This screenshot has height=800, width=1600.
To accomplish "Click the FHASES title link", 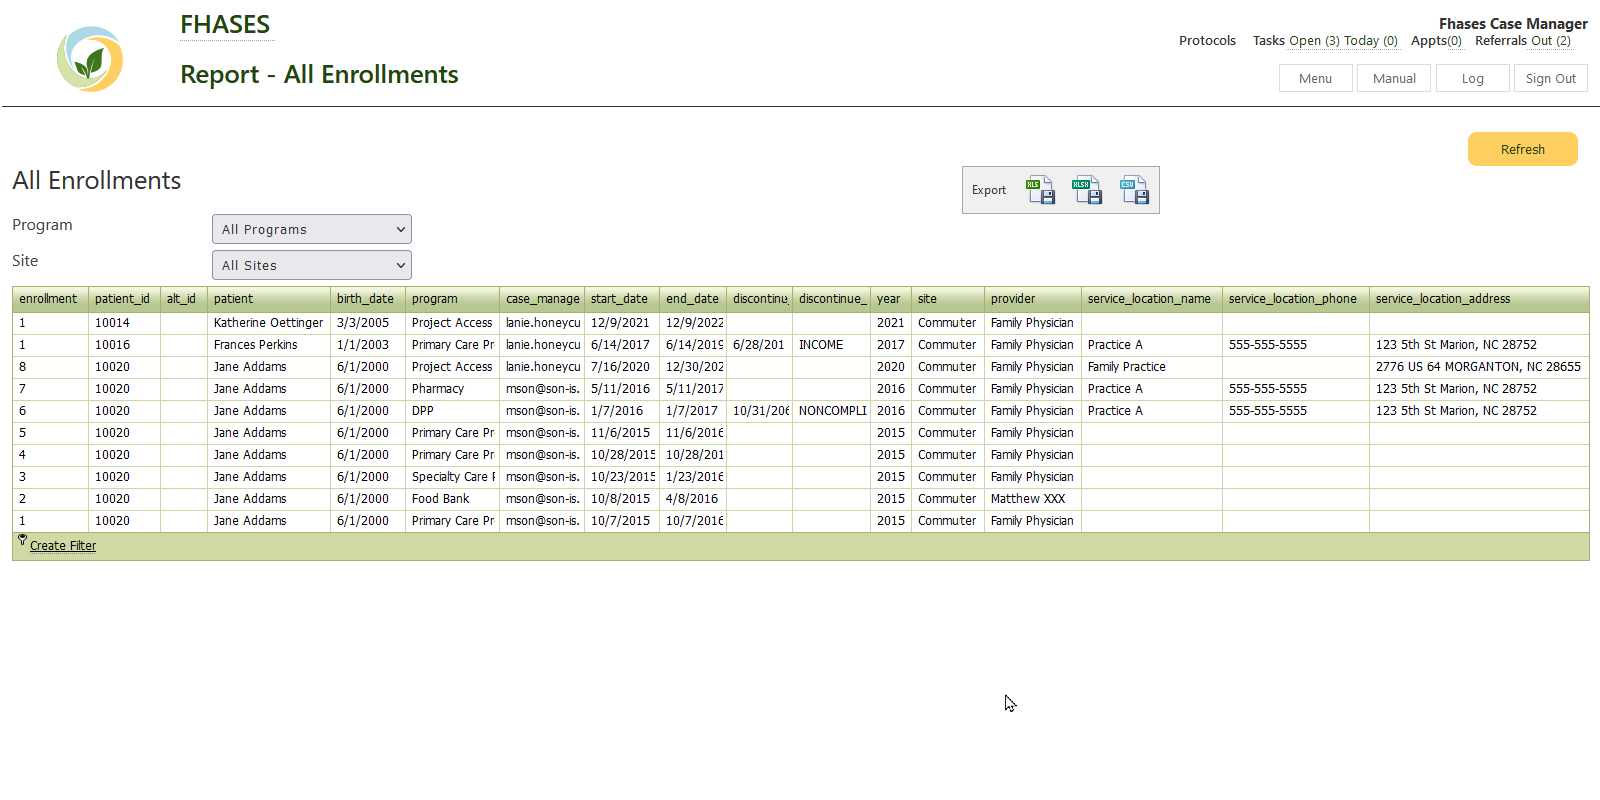I will (225, 24).
